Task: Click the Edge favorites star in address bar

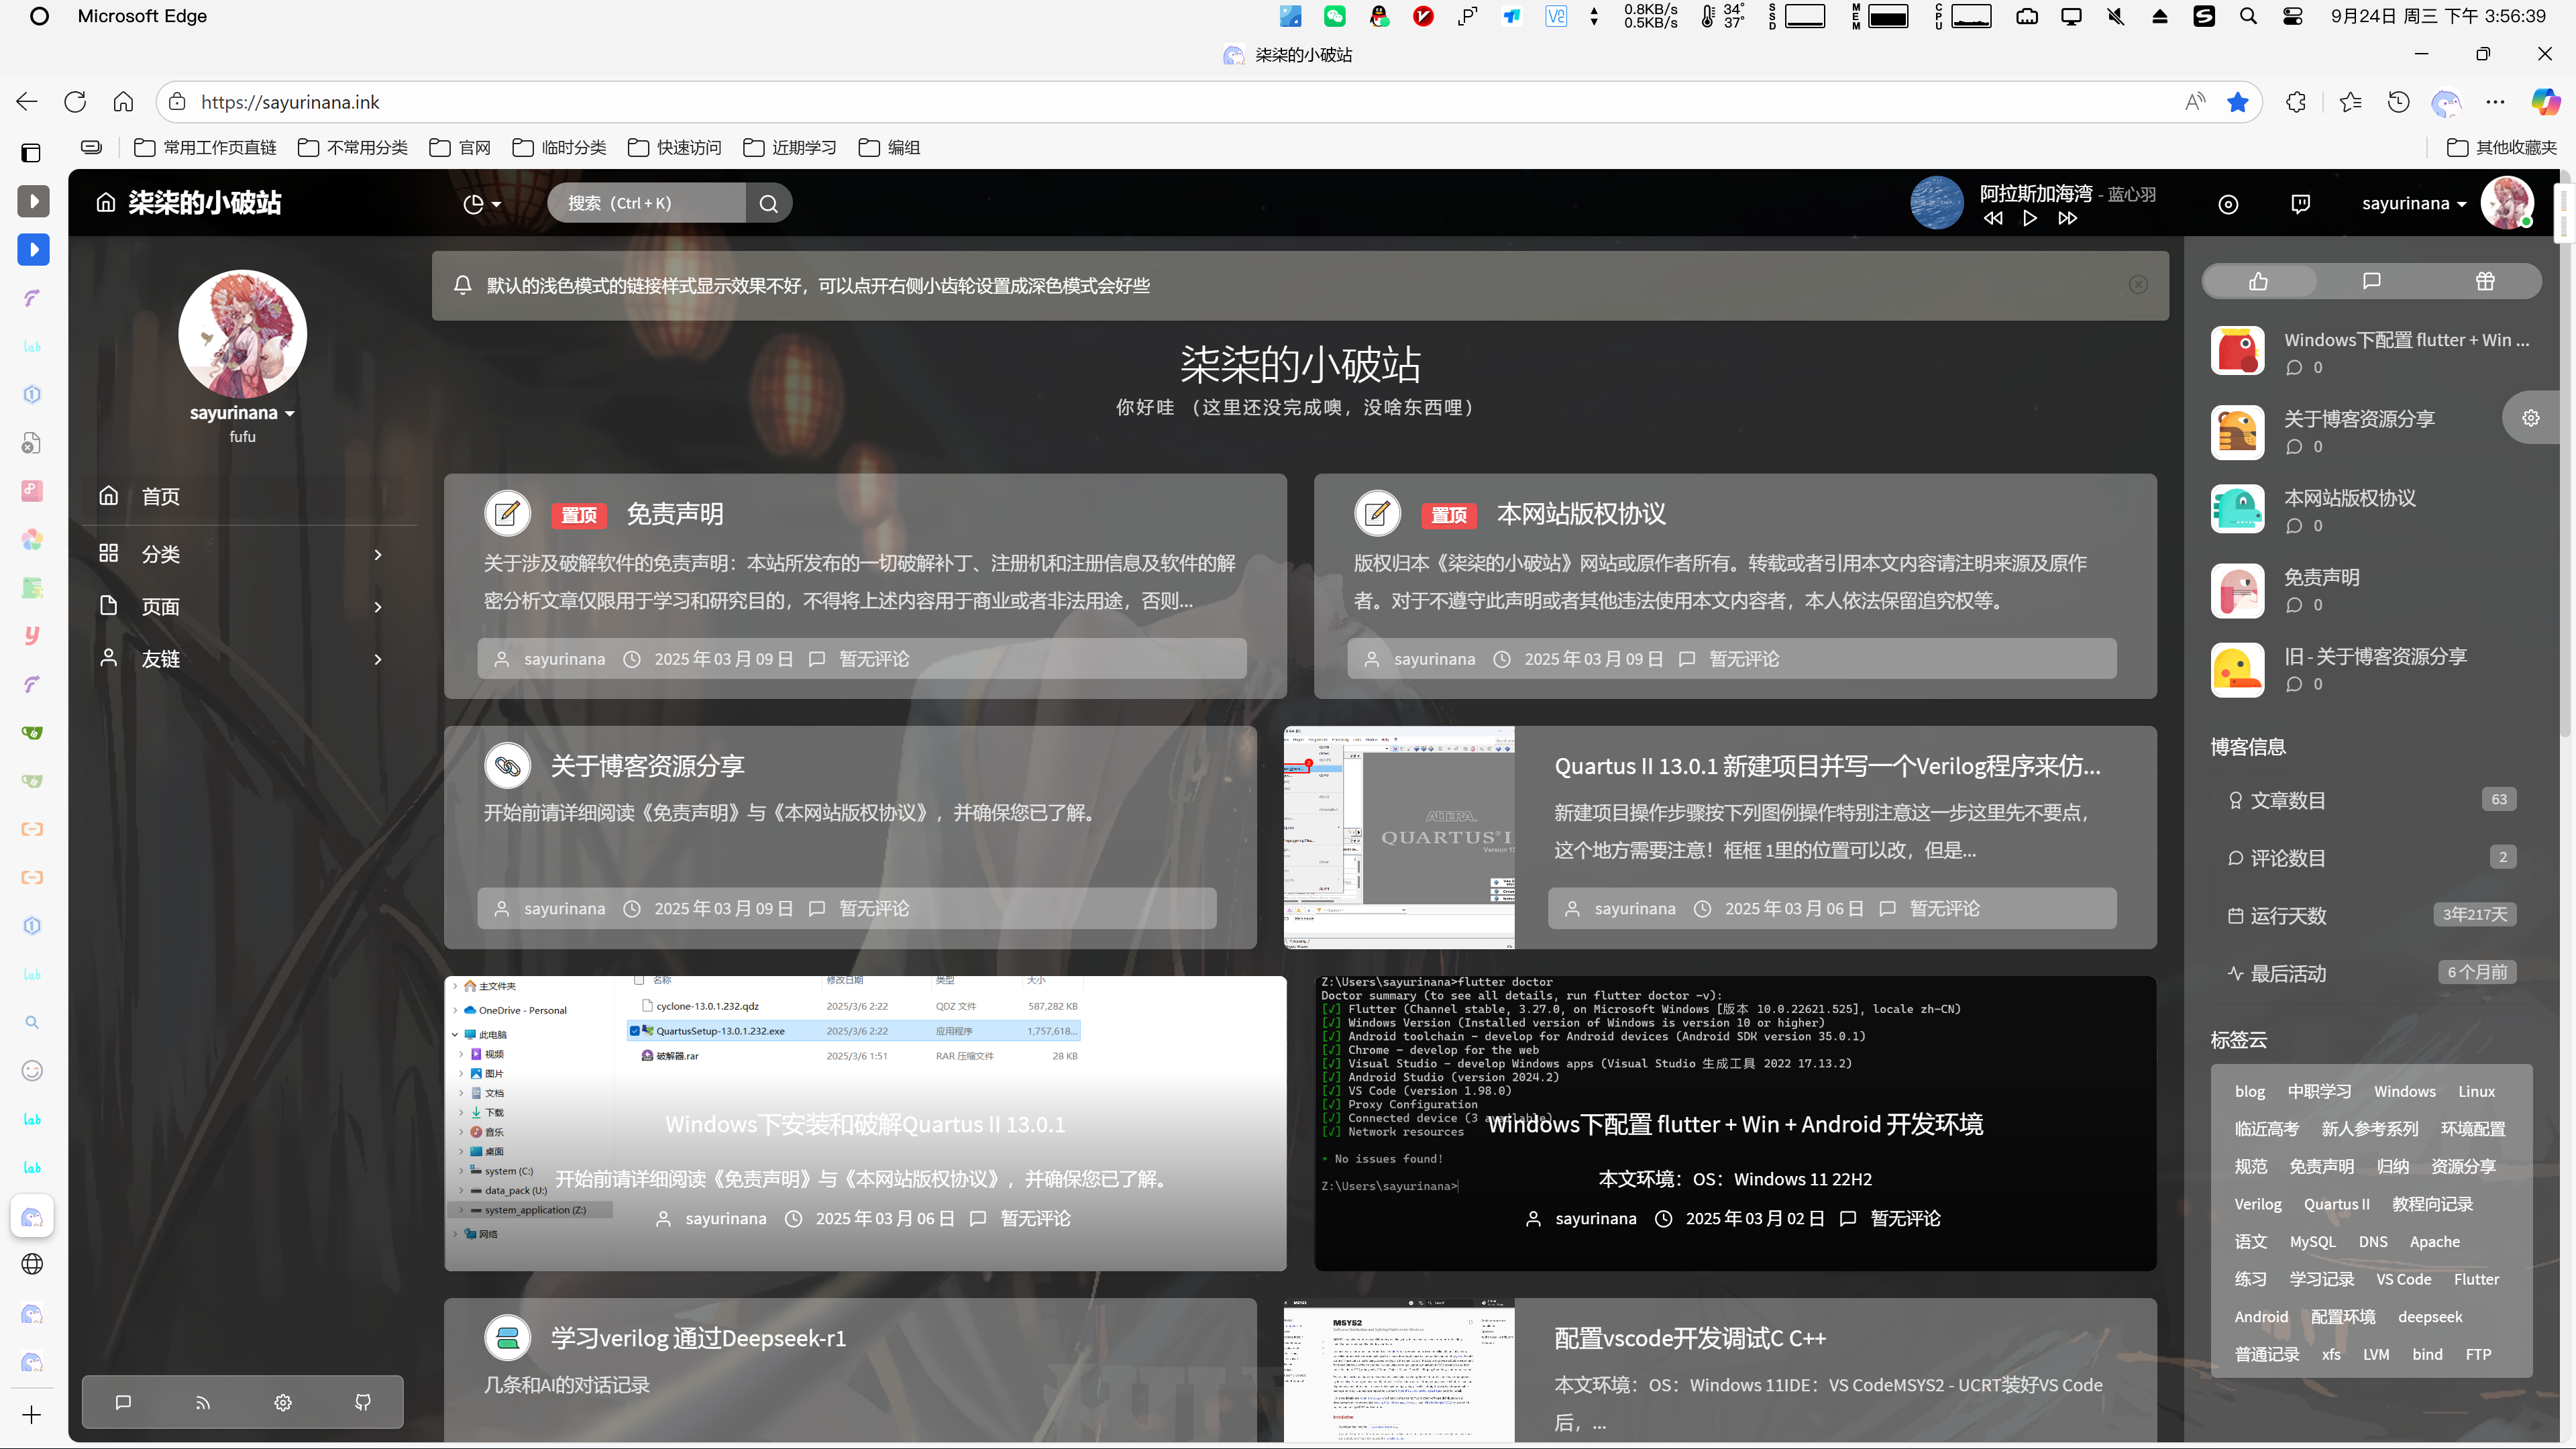Action: click(x=2238, y=102)
